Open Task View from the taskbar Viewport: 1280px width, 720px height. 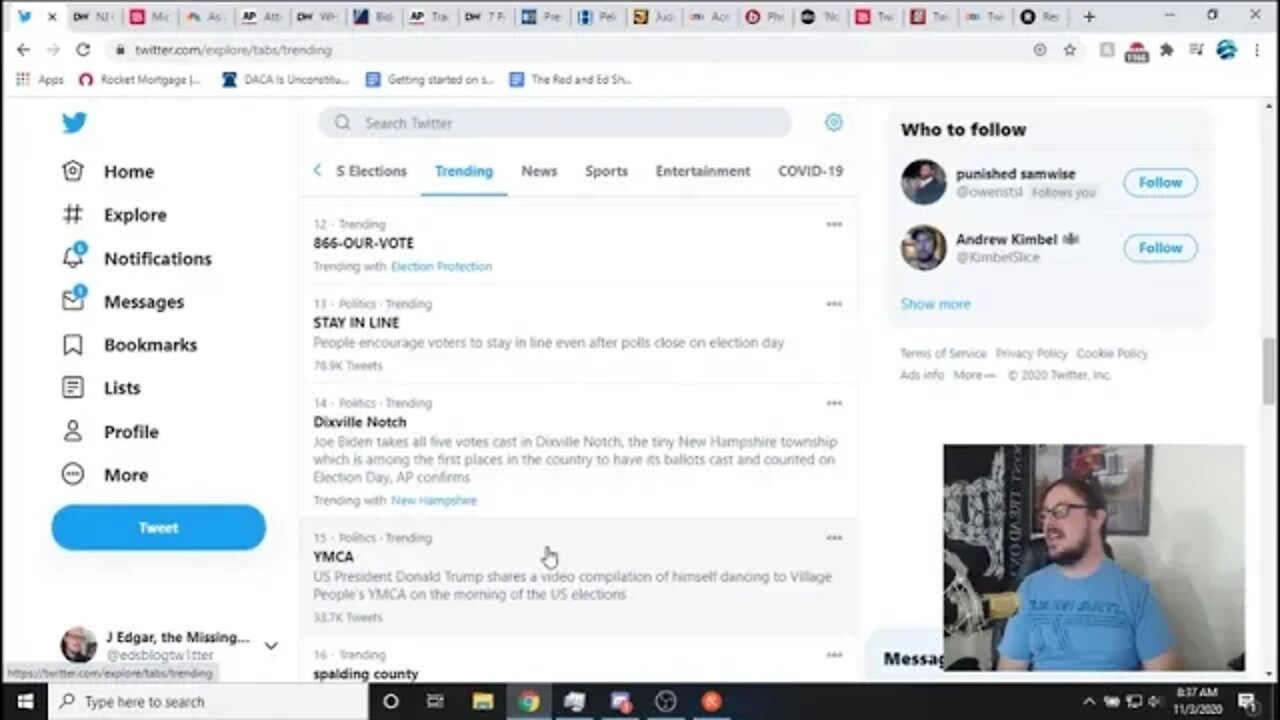point(436,701)
